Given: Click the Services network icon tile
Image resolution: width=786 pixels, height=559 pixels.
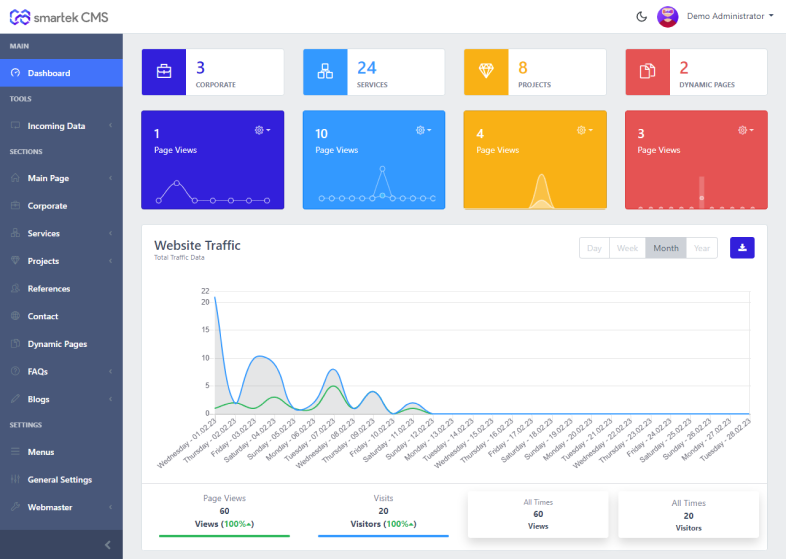Looking at the screenshot, I should point(325,72).
